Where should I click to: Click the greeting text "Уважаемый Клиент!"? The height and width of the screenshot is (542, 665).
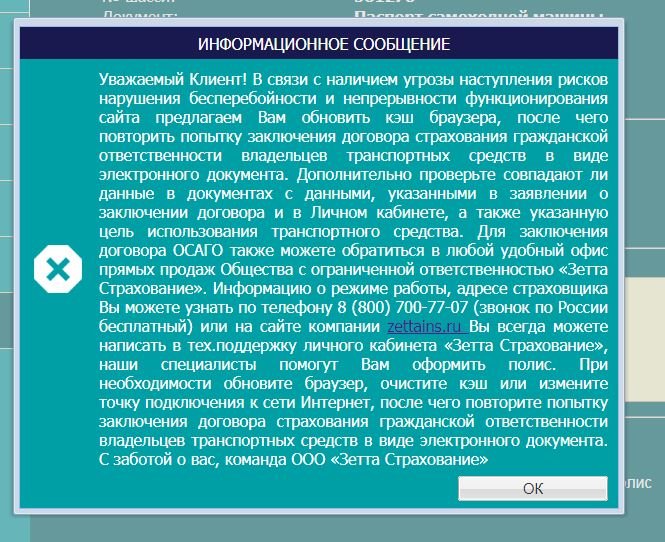point(173,79)
